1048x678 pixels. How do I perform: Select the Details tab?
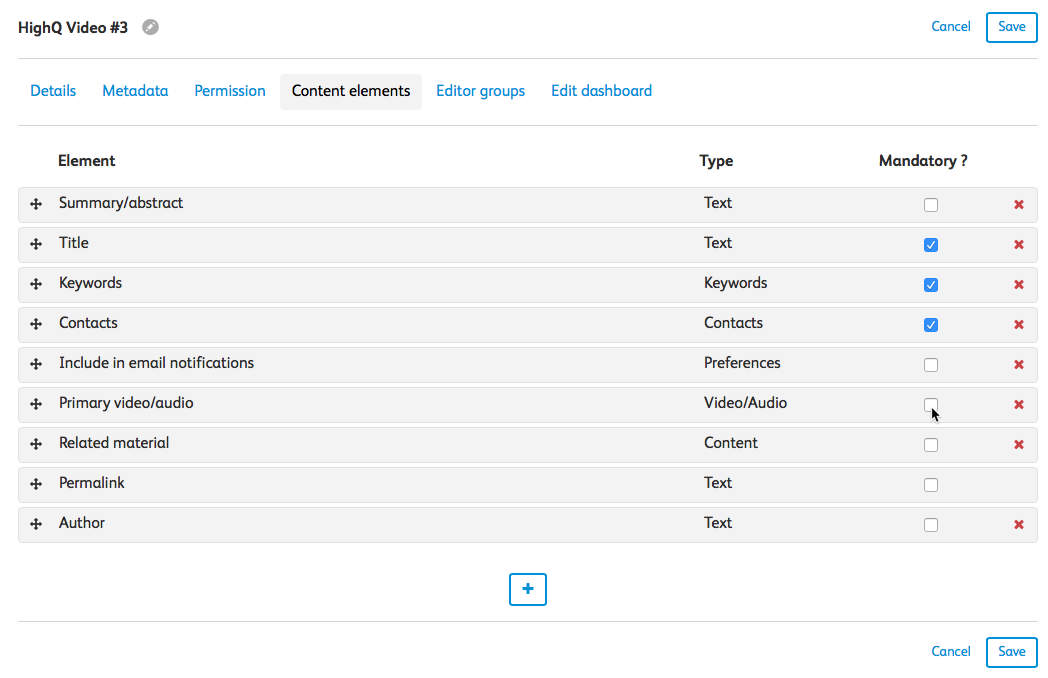tap(53, 91)
